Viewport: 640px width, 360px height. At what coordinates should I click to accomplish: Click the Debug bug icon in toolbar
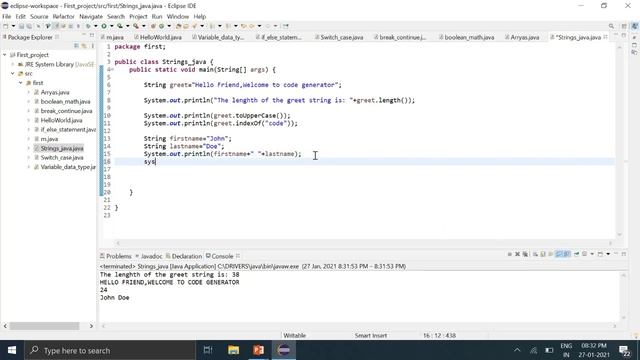pos(88,26)
